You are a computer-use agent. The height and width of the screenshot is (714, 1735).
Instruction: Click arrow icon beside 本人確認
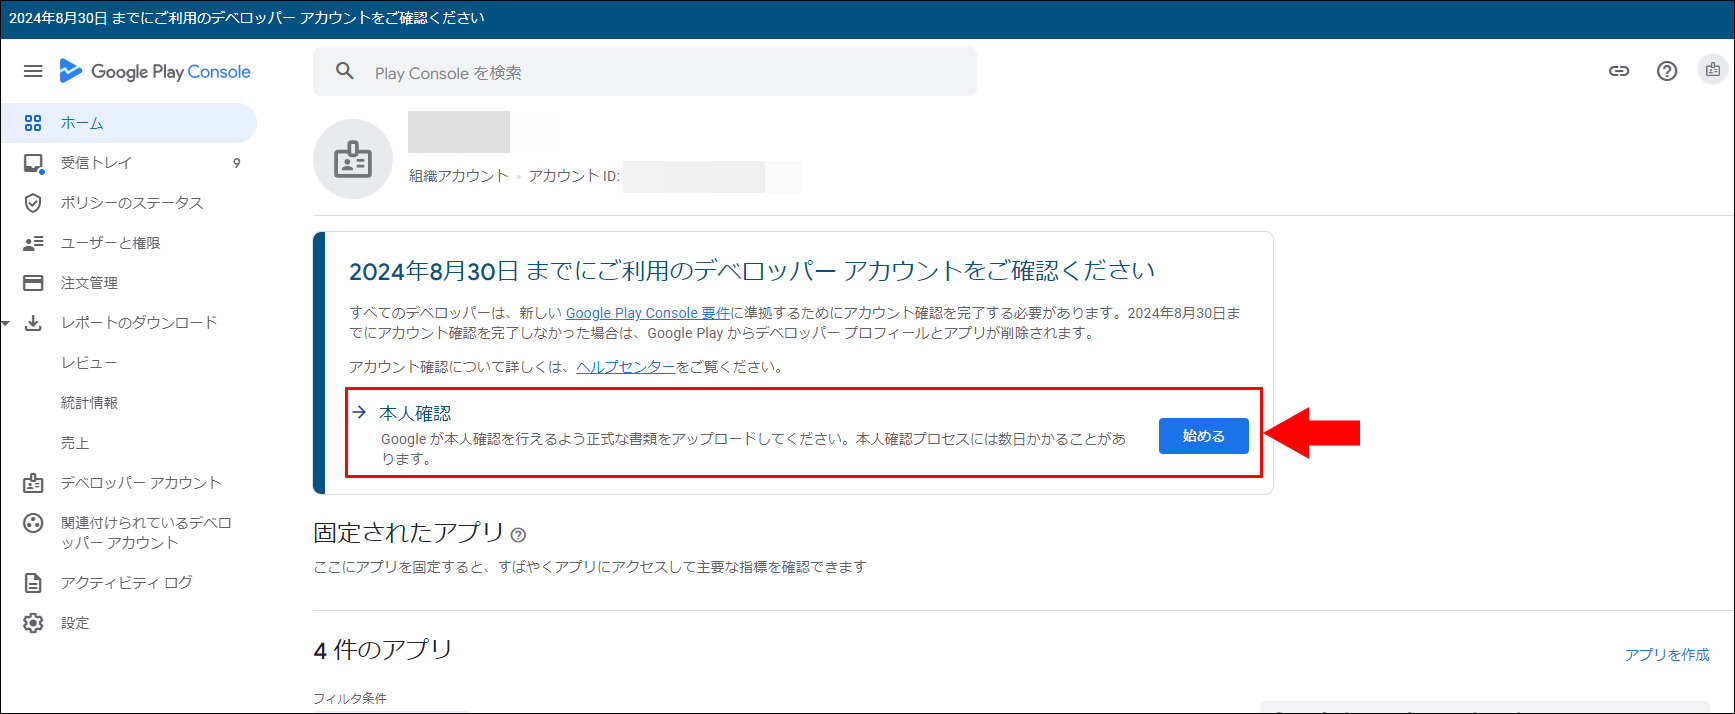tap(360, 412)
